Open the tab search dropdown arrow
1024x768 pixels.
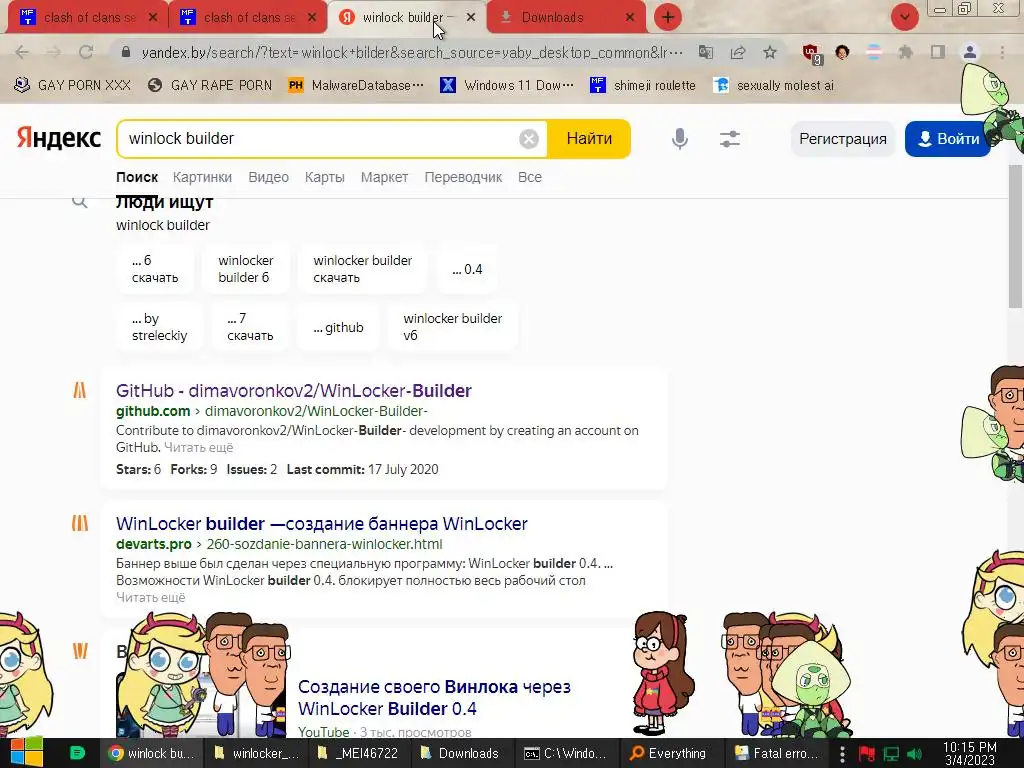click(904, 17)
